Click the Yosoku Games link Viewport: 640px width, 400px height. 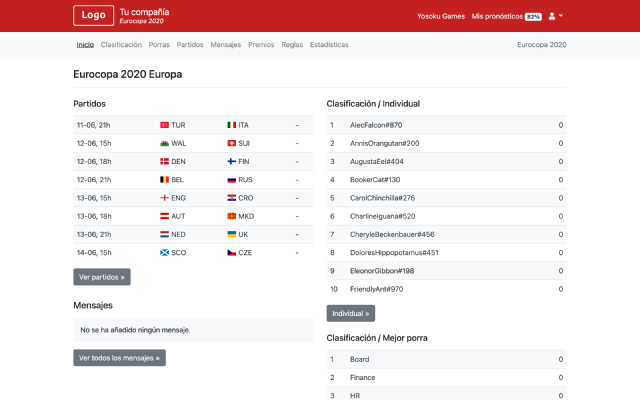tap(440, 17)
